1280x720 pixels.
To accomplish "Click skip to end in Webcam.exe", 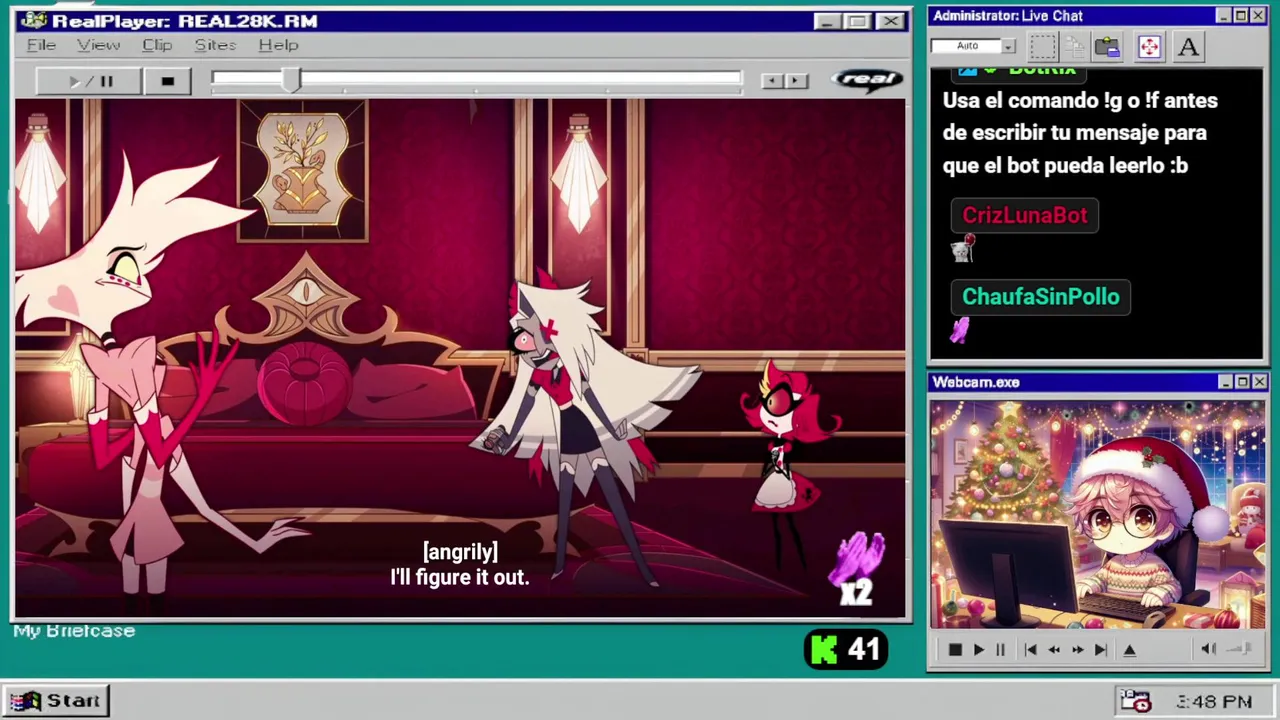I will click(1100, 650).
